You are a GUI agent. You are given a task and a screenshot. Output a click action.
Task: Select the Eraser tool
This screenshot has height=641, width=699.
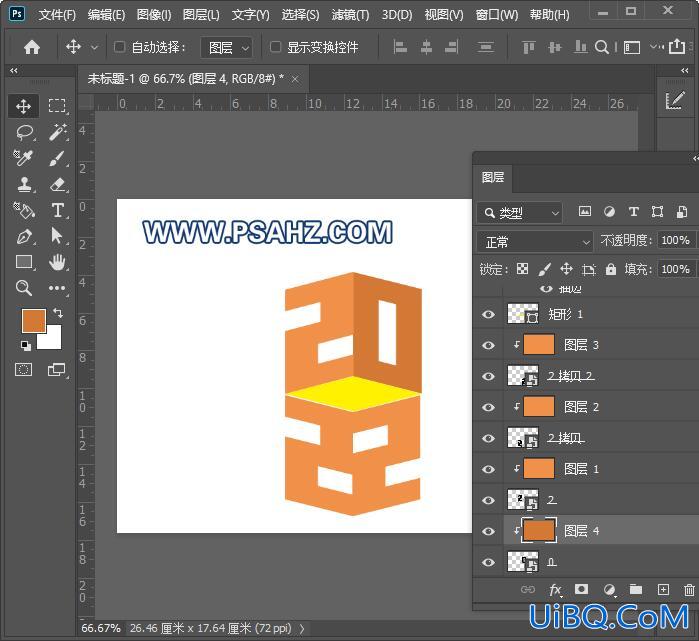(x=57, y=184)
